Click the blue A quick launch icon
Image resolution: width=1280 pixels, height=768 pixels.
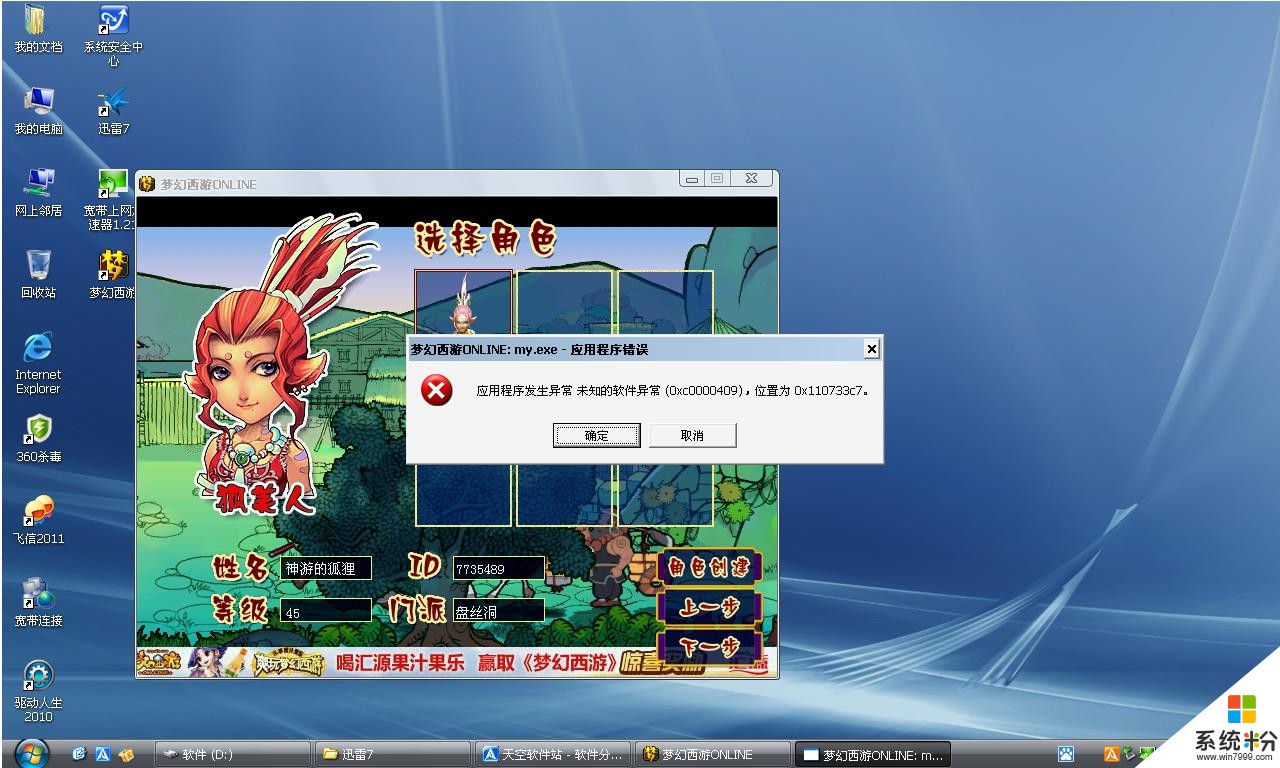coord(102,754)
